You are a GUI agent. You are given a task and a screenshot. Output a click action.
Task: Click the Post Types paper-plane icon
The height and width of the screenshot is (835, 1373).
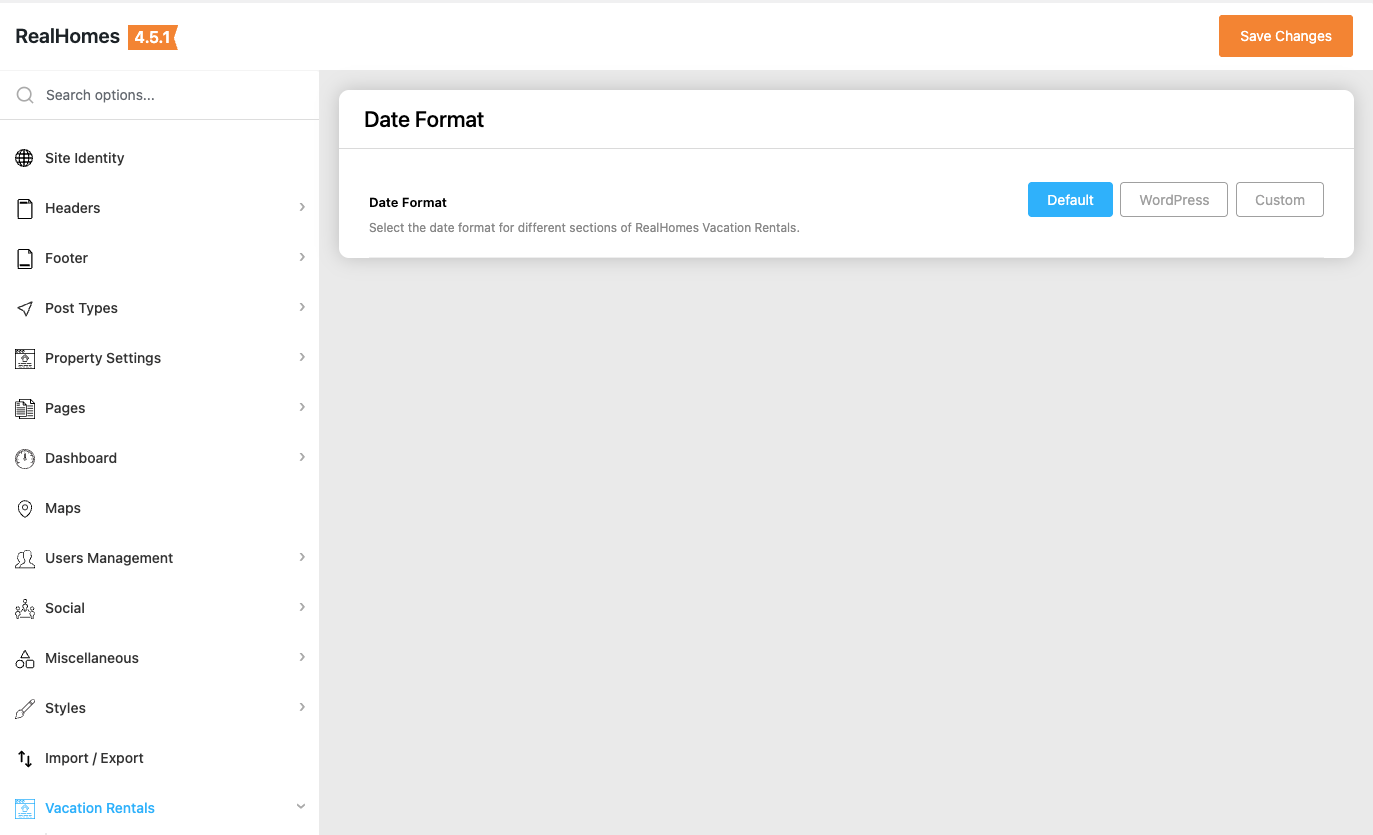click(24, 308)
